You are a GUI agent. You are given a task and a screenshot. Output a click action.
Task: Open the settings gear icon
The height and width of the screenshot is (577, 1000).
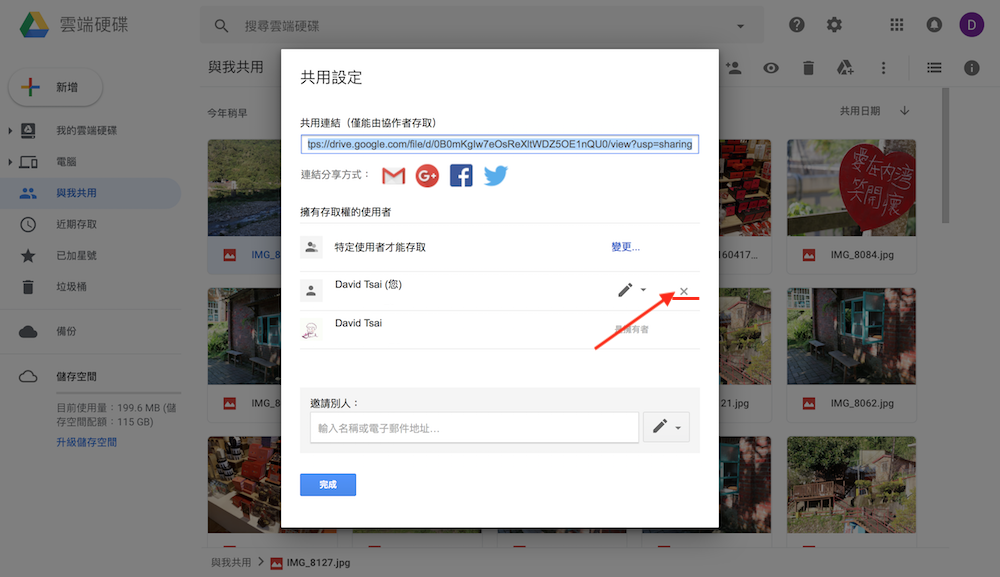(x=834, y=25)
